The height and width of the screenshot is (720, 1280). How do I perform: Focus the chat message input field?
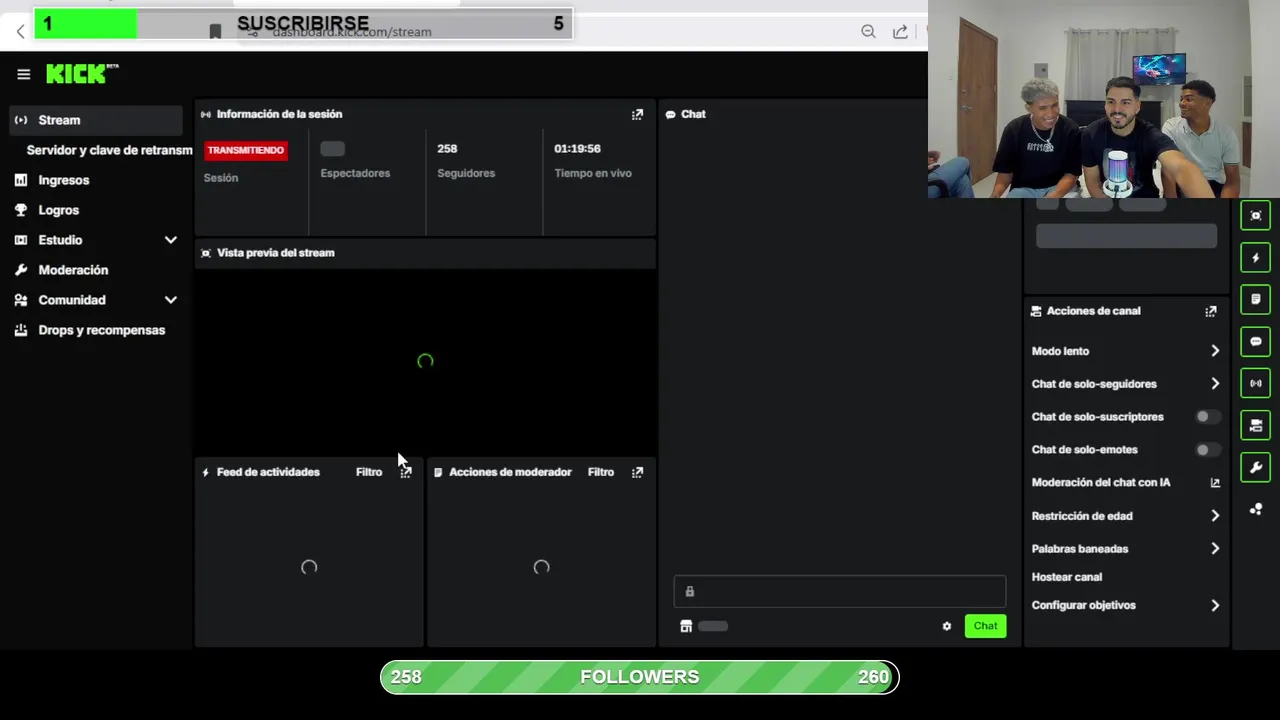[840, 591]
